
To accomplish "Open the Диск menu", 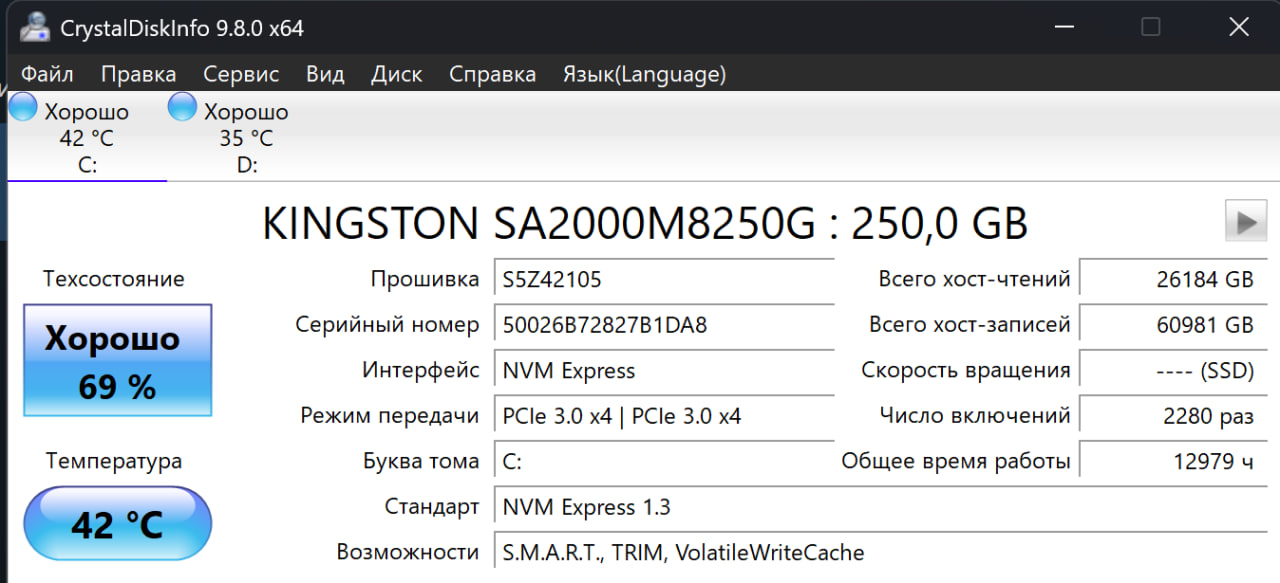I will click(396, 74).
